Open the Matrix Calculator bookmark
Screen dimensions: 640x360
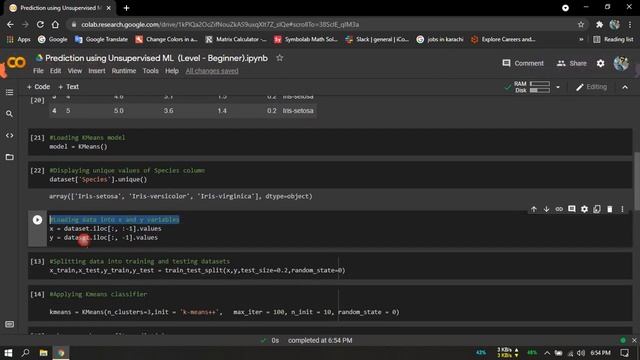click(236, 40)
